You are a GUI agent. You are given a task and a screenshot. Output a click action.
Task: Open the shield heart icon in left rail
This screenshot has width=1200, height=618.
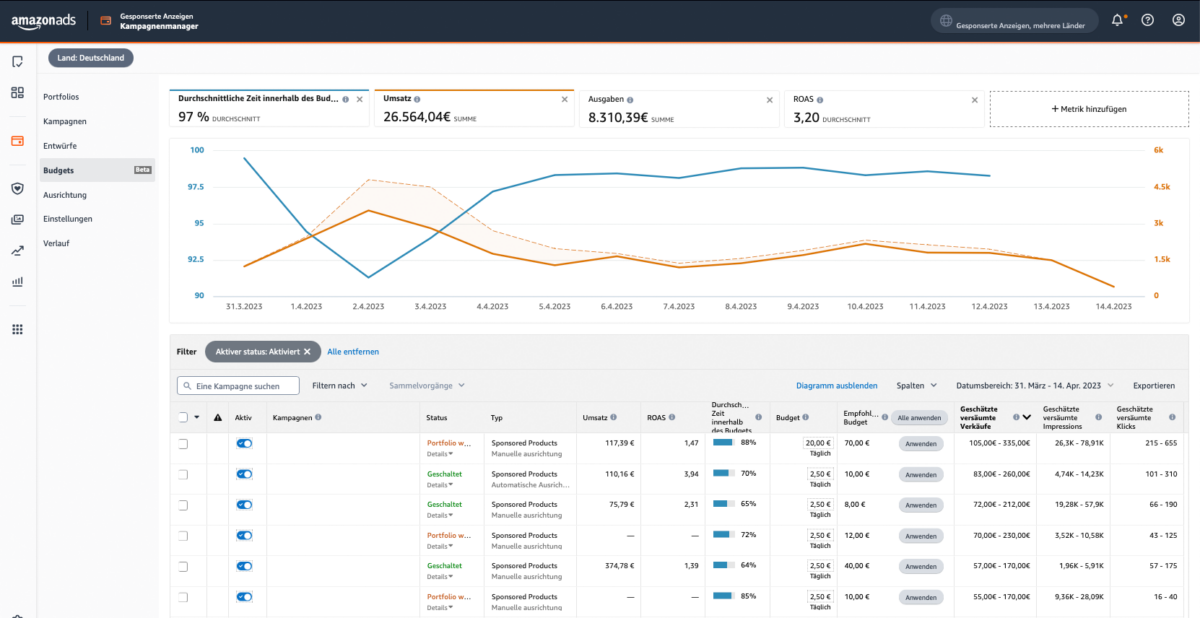point(17,188)
